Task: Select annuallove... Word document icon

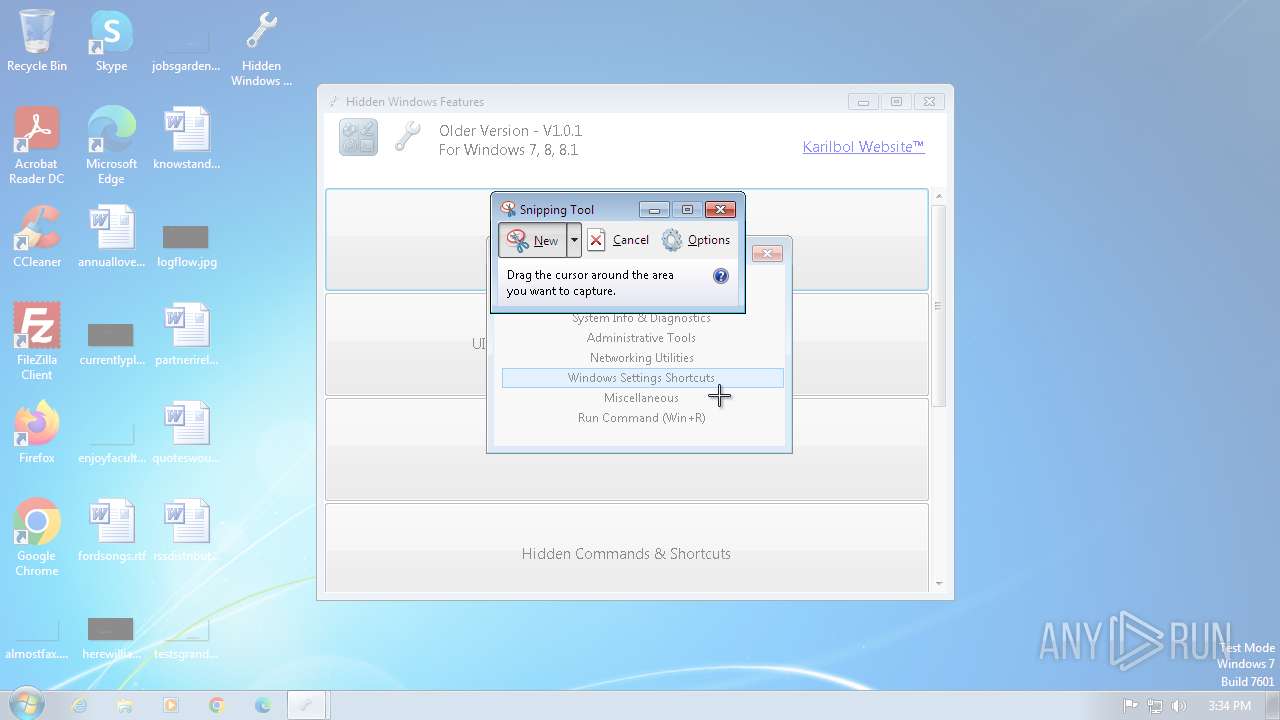Action: pyautogui.click(x=111, y=237)
